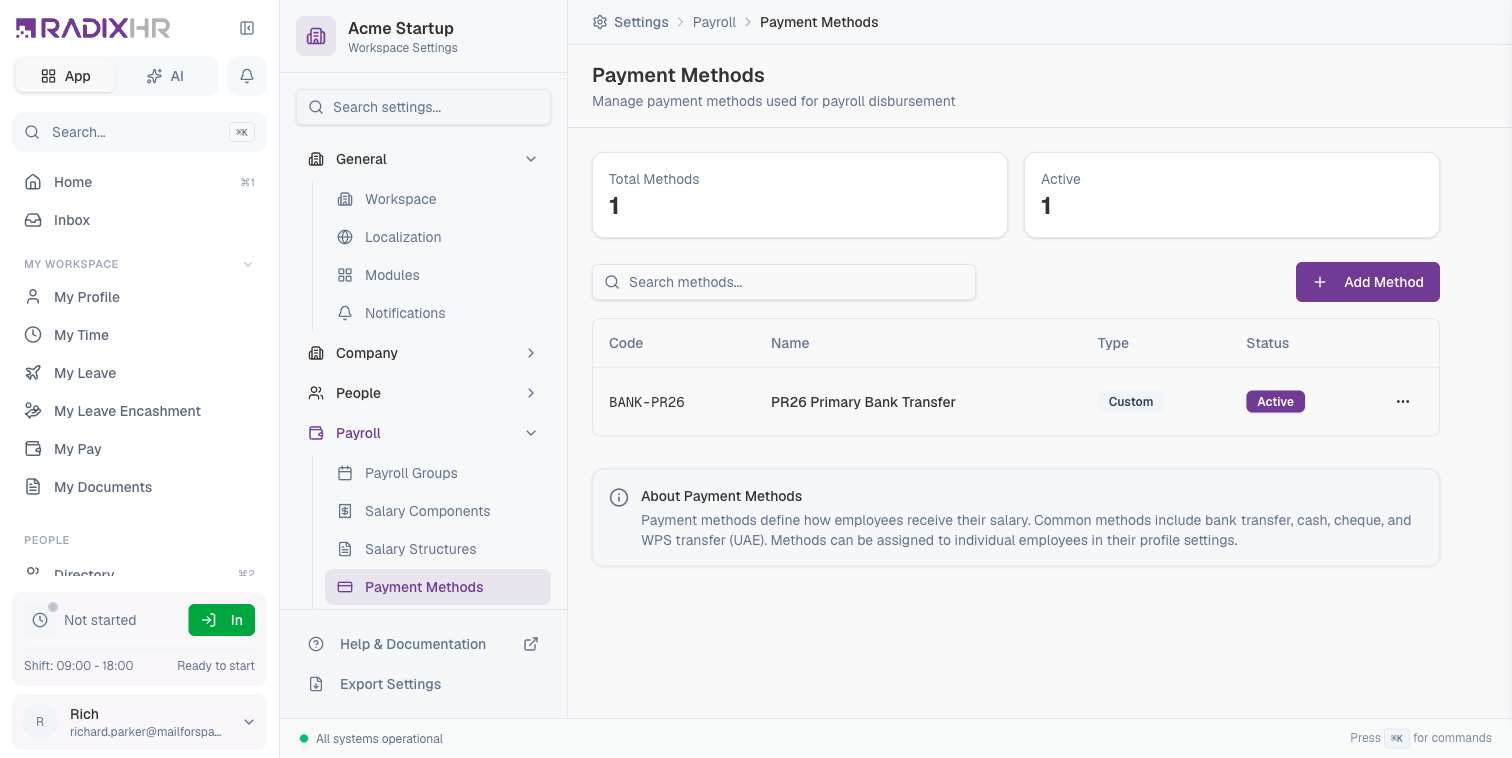This screenshot has width=1512, height=758.
Task: Click the BANK-PR26 code cell
Action: [x=647, y=402]
